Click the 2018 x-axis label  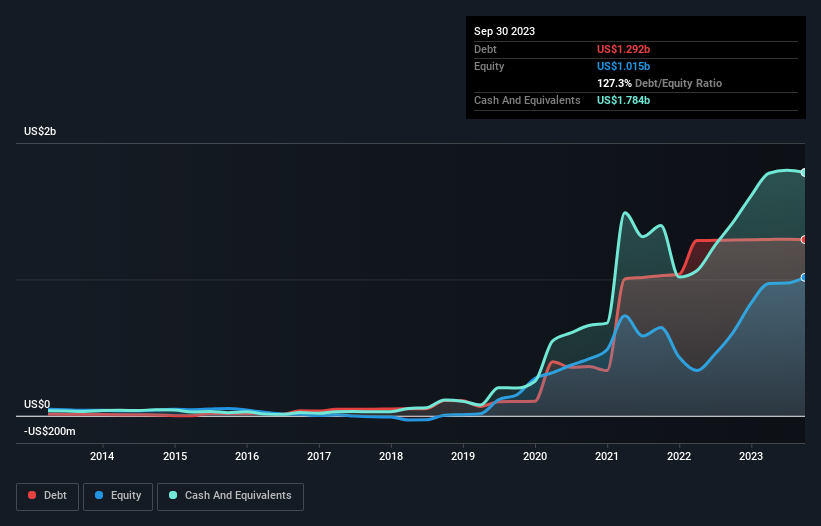tap(391, 456)
